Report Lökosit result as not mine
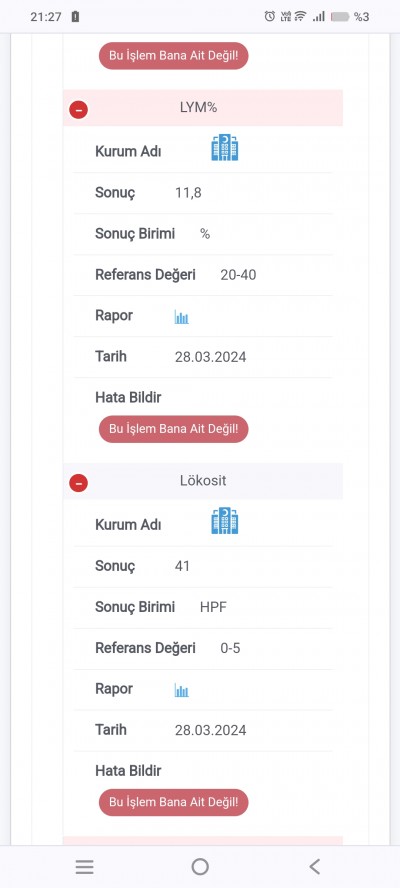 point(173,802)
